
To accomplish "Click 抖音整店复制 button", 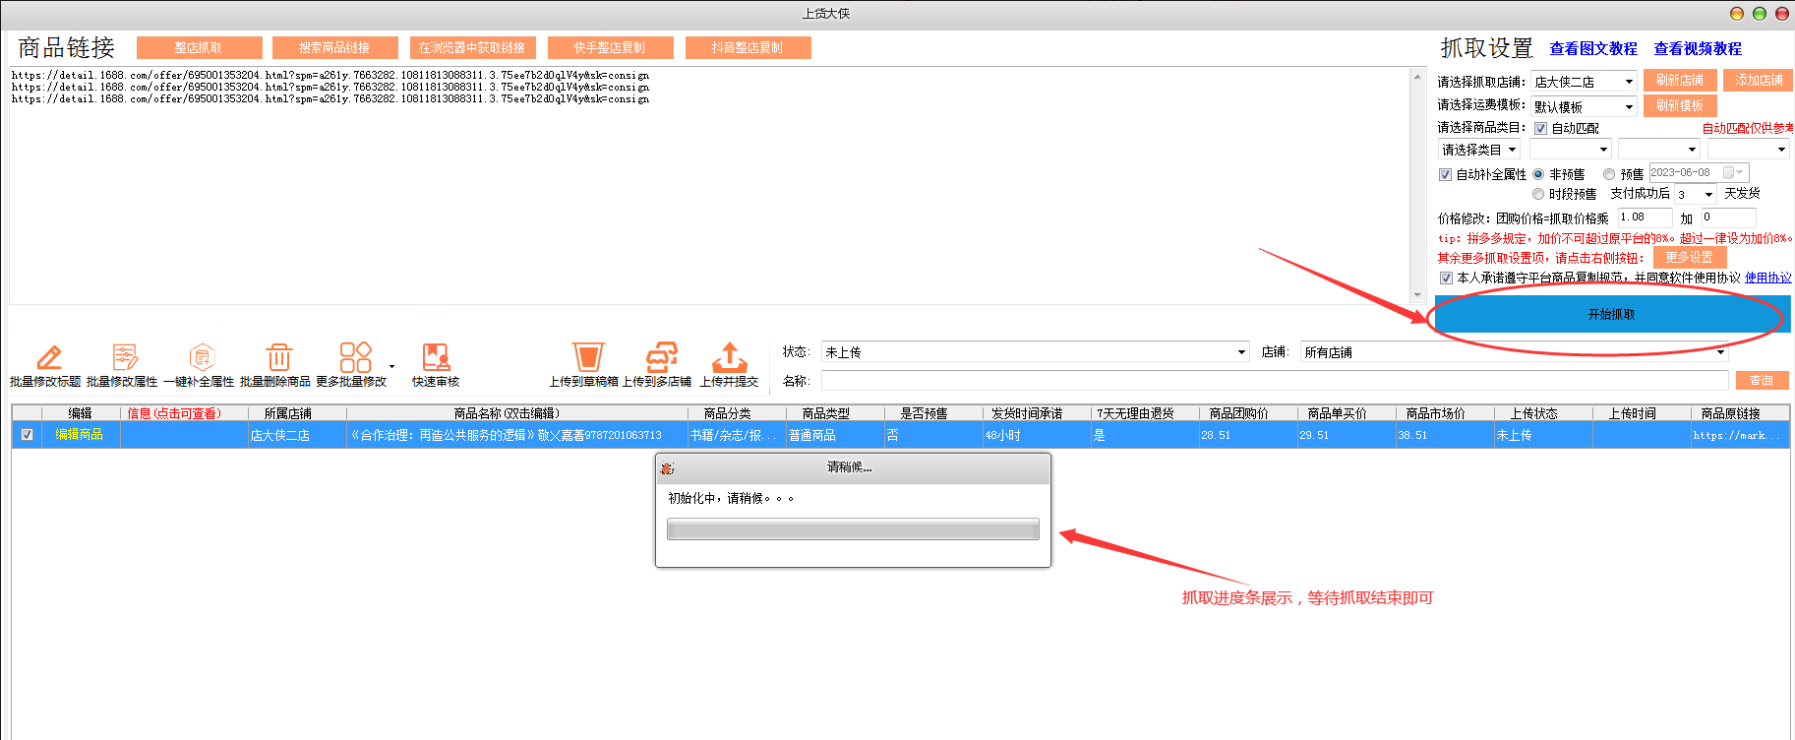I will (x=748, y=48).
